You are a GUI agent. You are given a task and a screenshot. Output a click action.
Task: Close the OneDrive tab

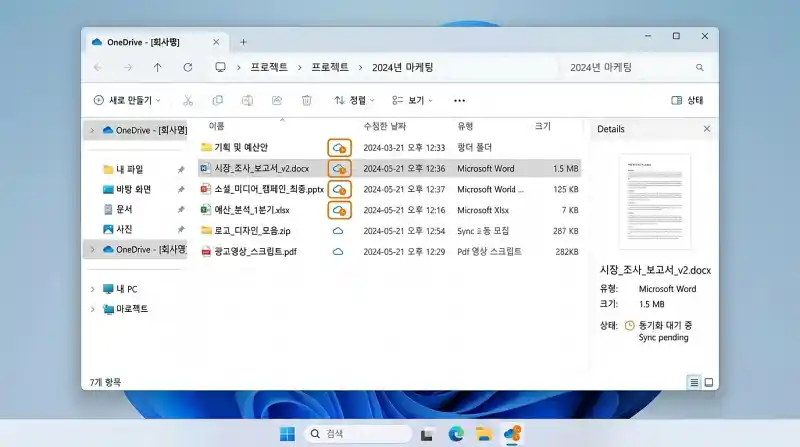point(216,42)
